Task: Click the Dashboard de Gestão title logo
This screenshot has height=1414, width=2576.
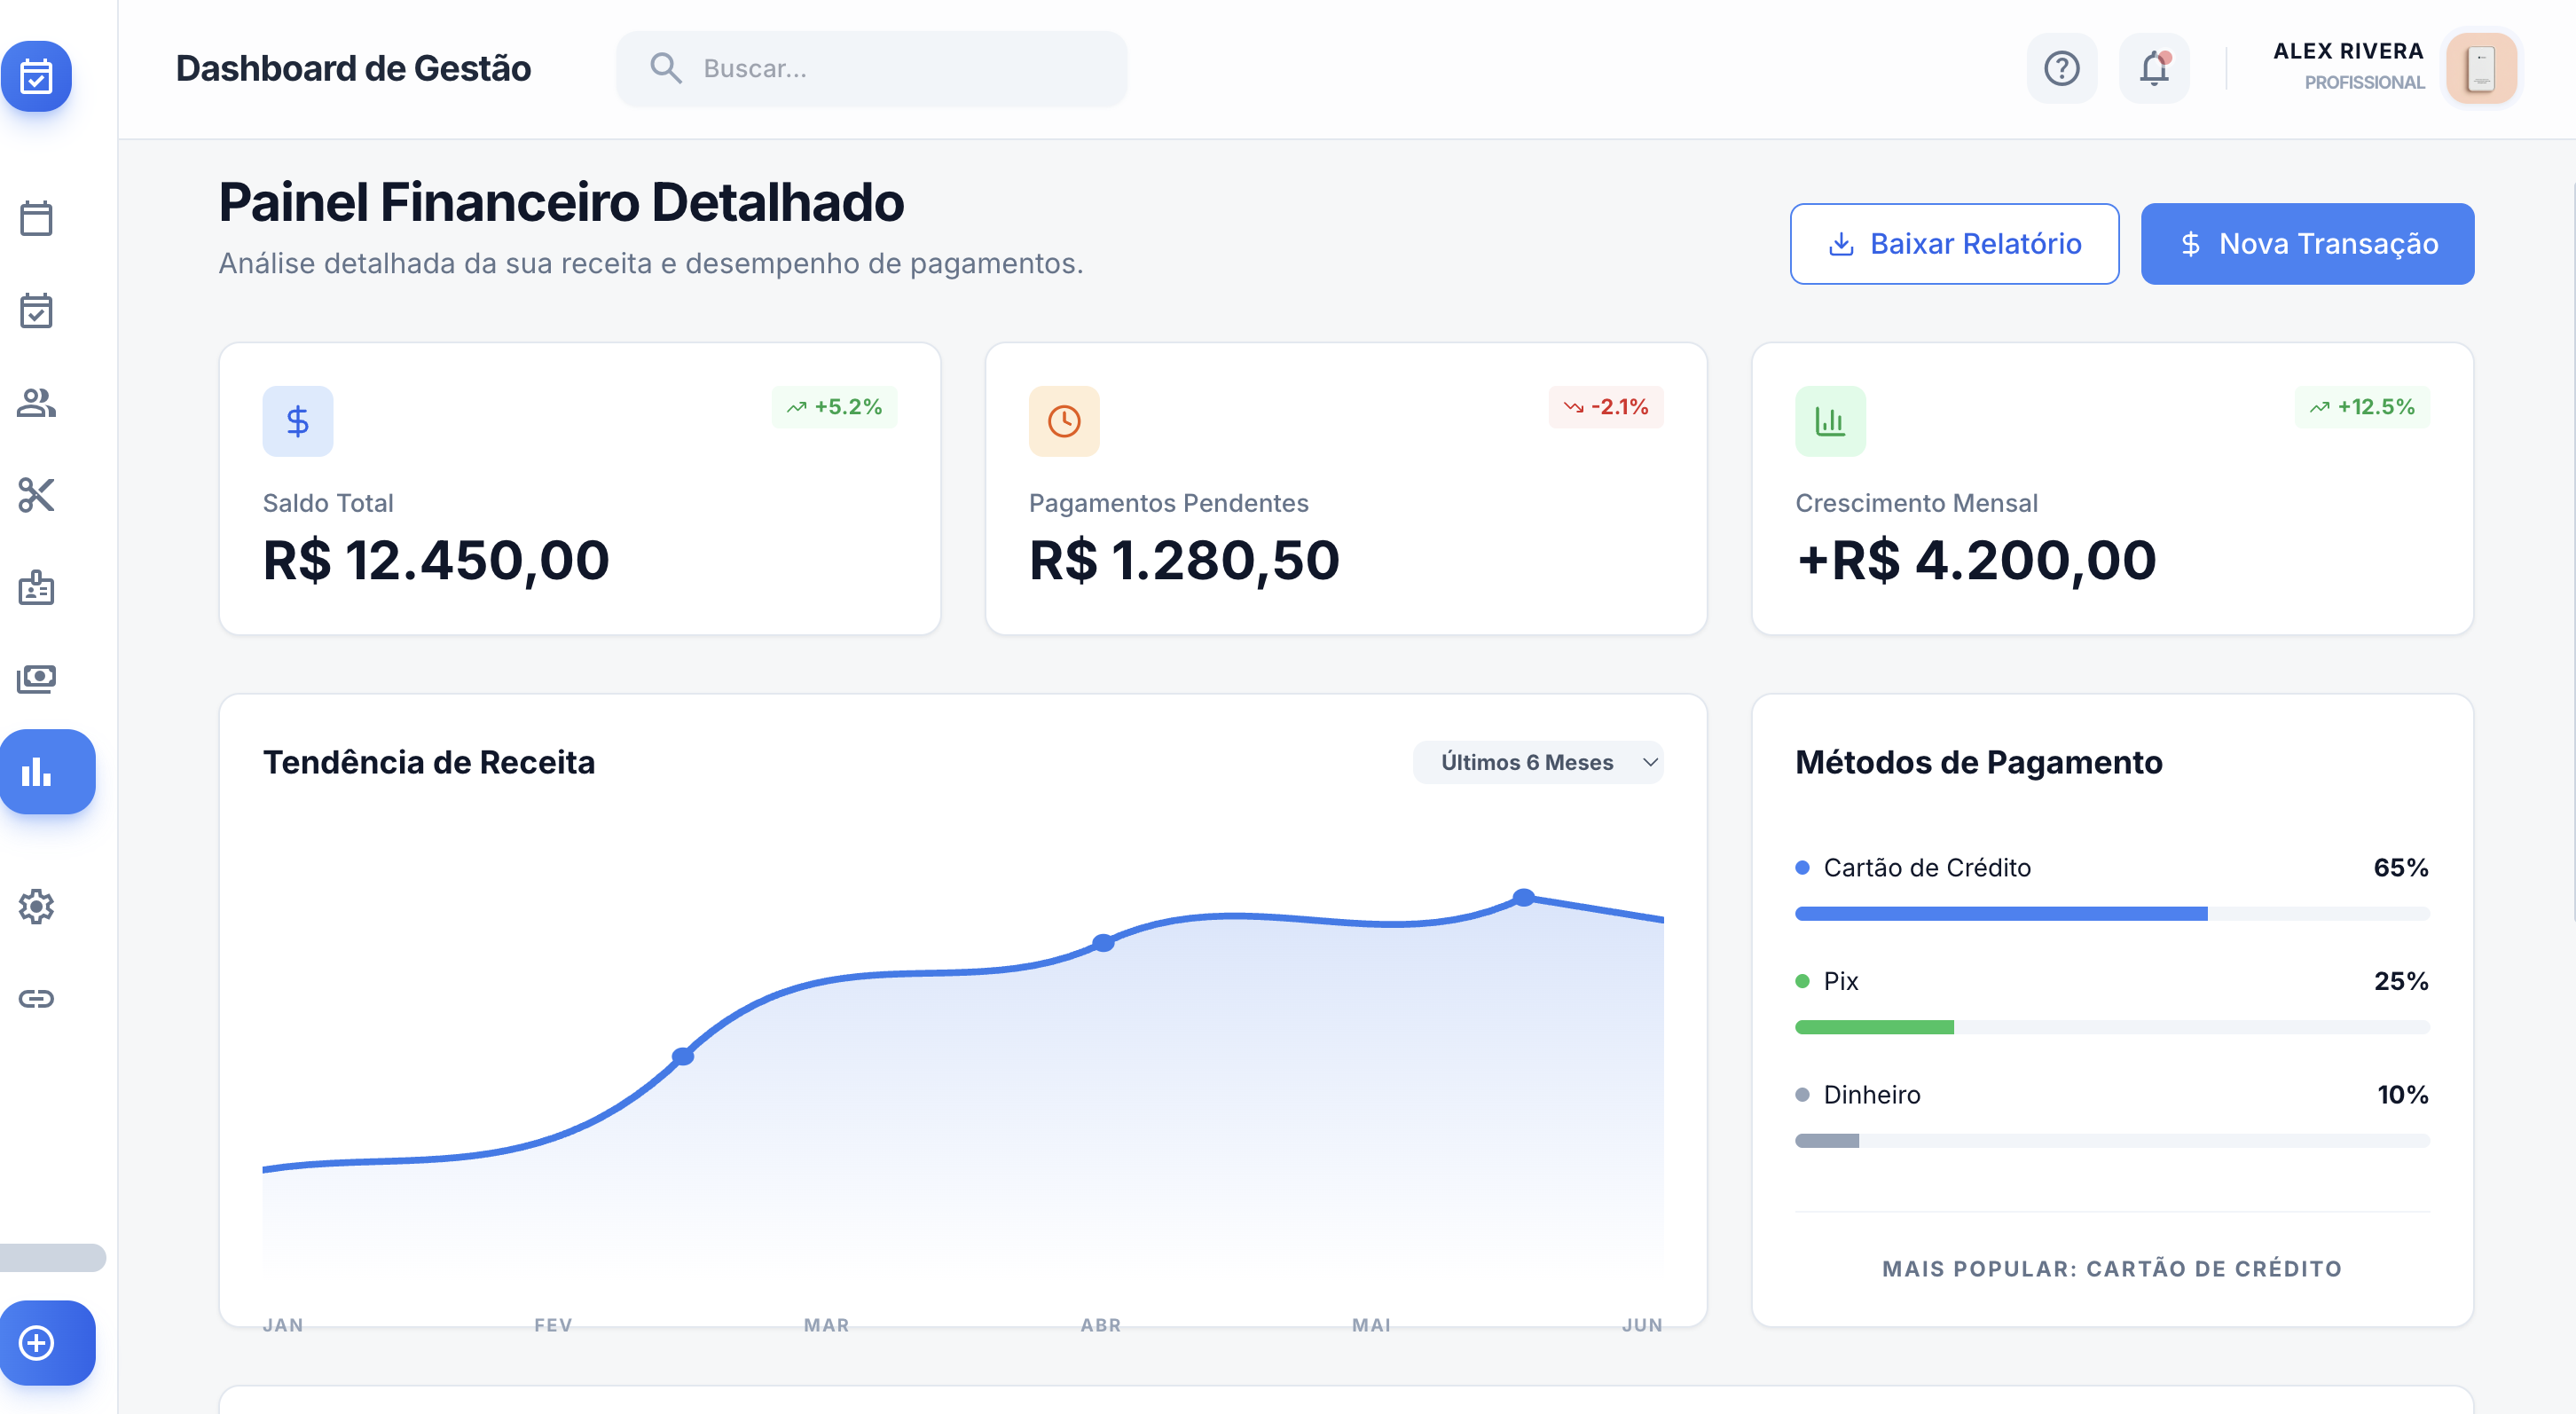Action: point(354,68)
